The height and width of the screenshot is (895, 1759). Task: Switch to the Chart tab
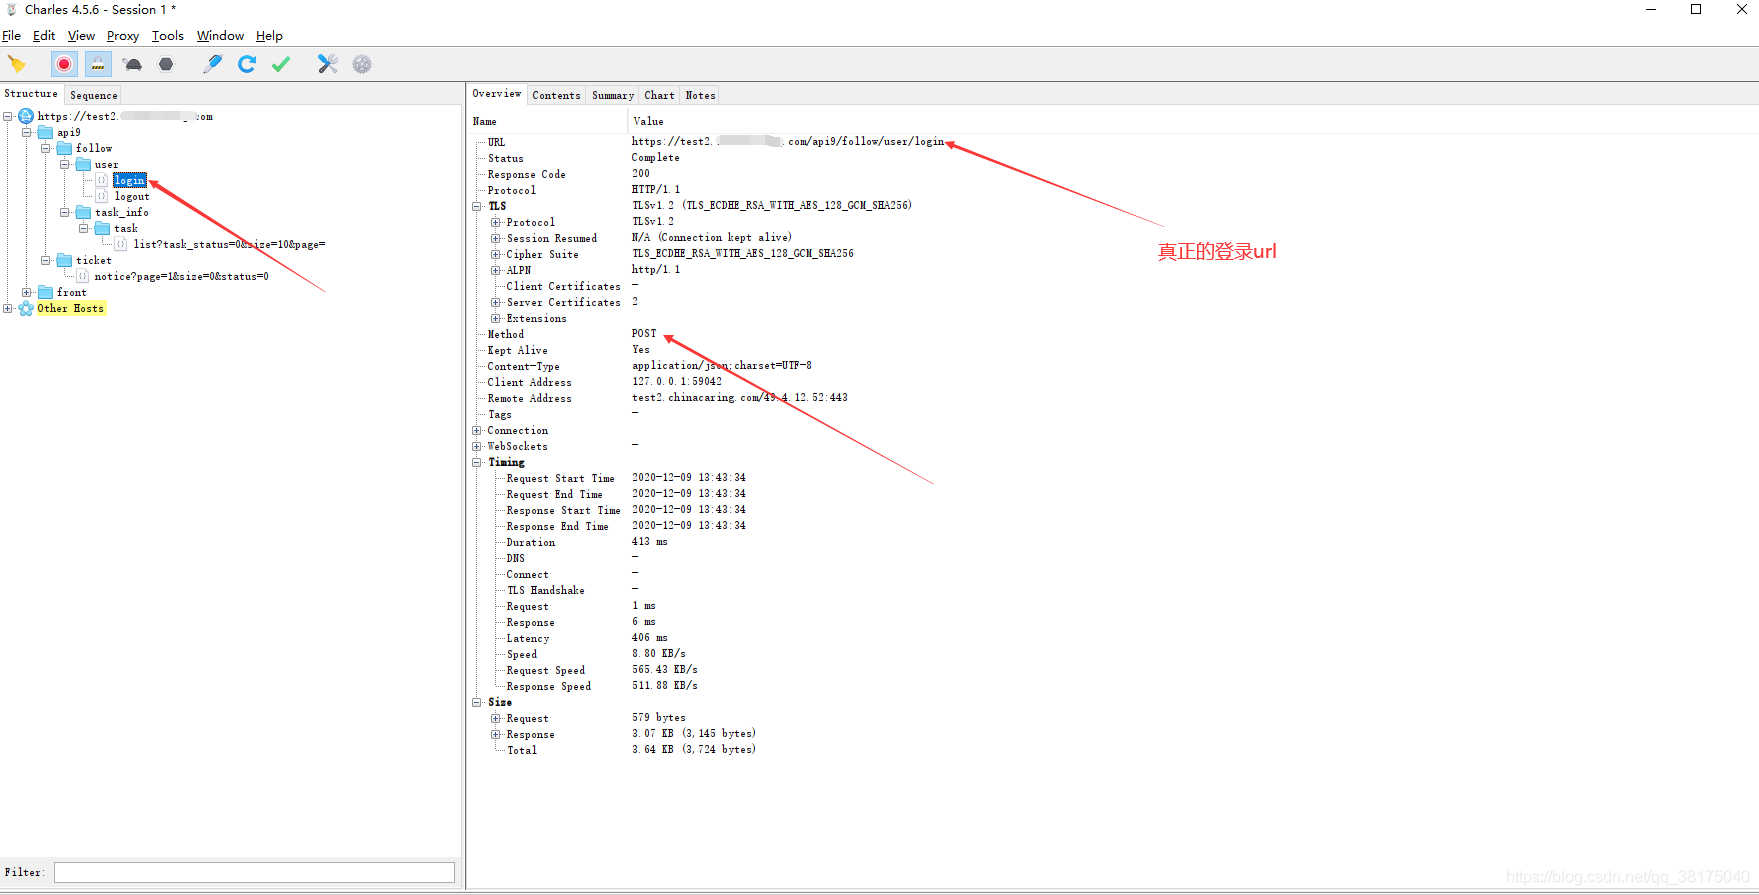[659, 95]
